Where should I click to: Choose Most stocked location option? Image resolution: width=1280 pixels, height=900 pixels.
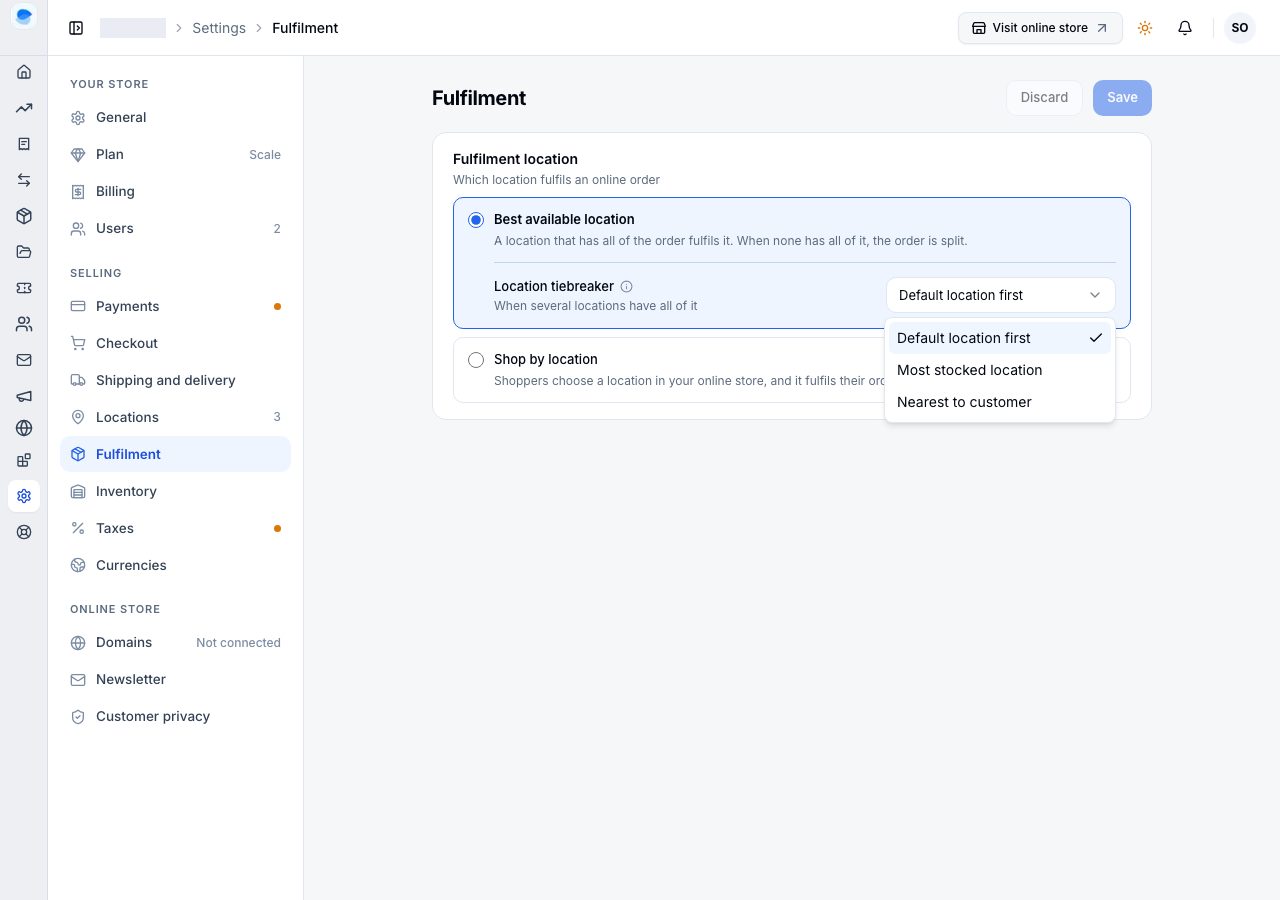click(x=1000, y=370)
